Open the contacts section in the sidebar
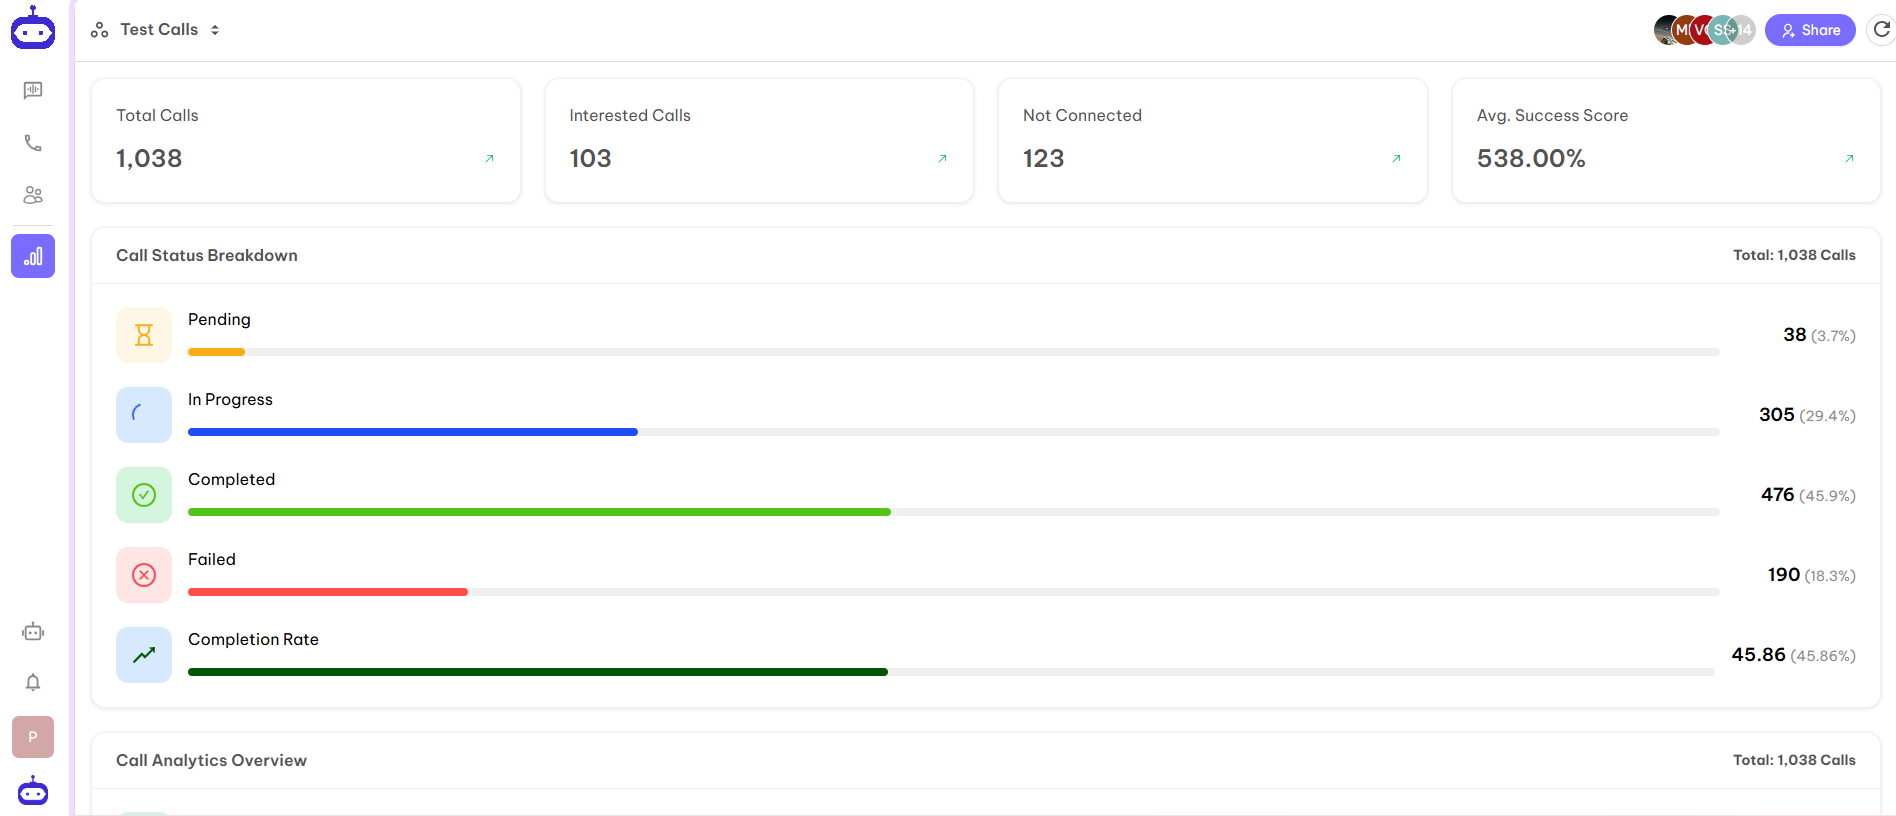The width and height of the screenshot is (1896, 816). (33, 194)
